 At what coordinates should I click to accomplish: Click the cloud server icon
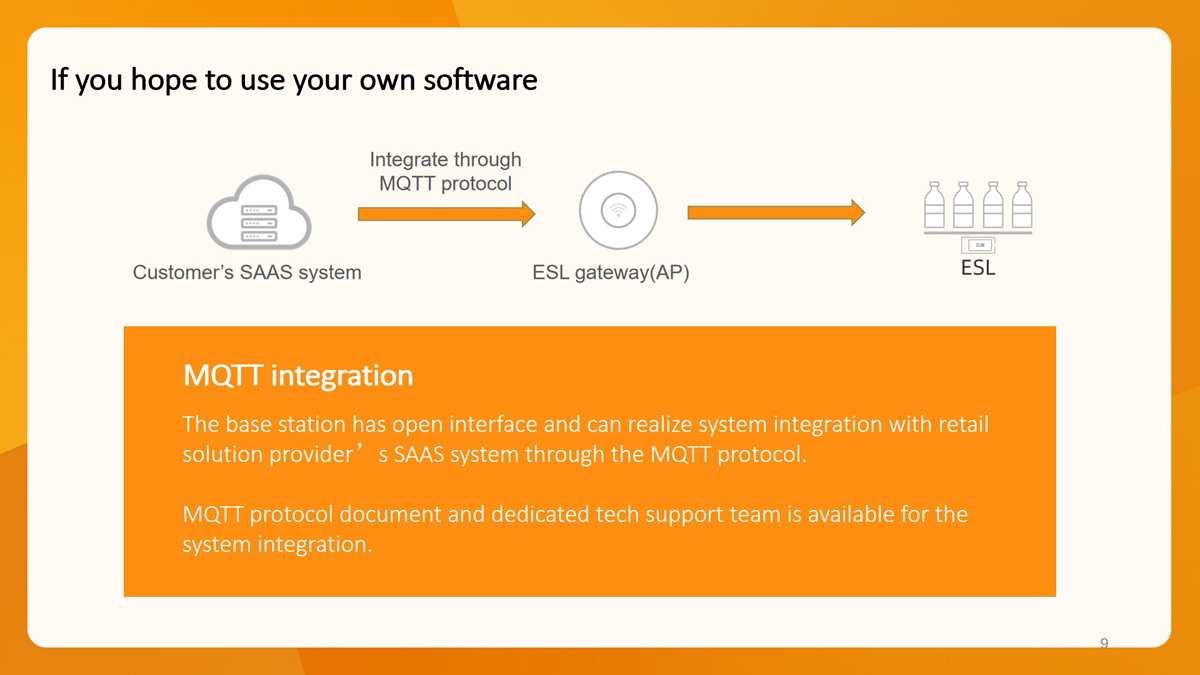point(258,214)
